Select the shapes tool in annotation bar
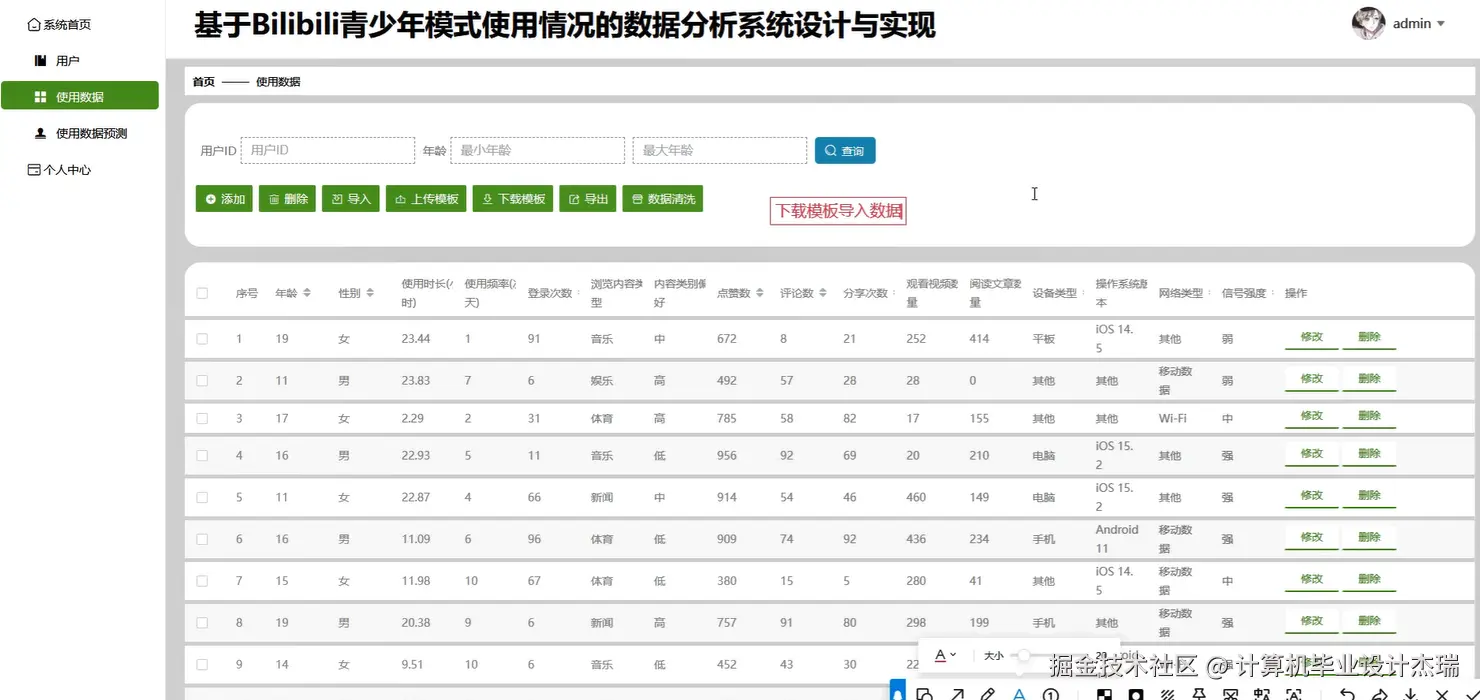This screenshot has height=700, width=1480. (926, 694)
